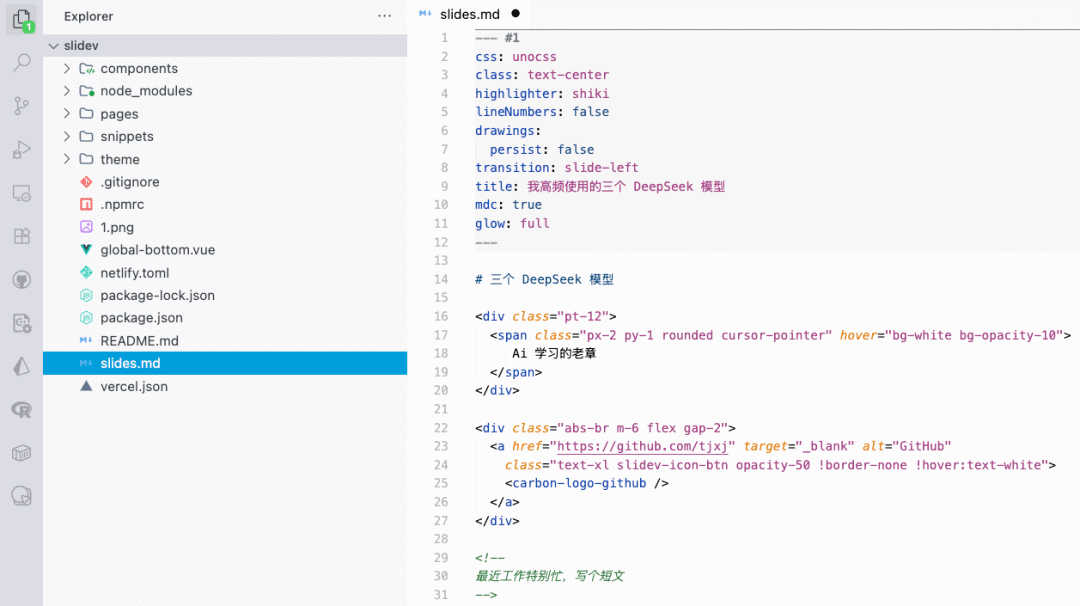
Task: Open the Explorer view in activity bar
Action: [22, 20]
